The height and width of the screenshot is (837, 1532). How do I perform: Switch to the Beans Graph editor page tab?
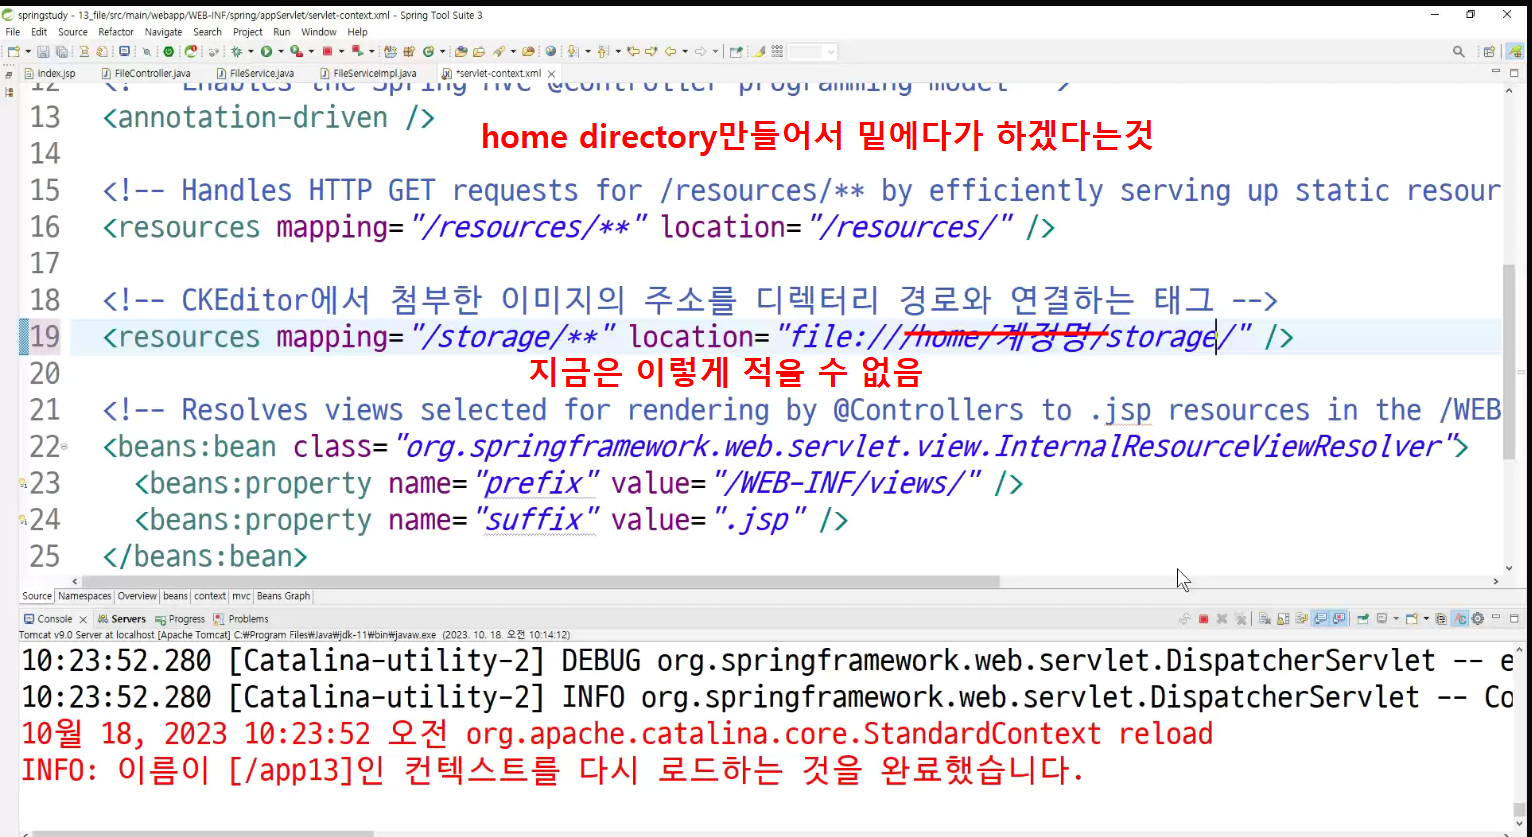tap(284, 596)
